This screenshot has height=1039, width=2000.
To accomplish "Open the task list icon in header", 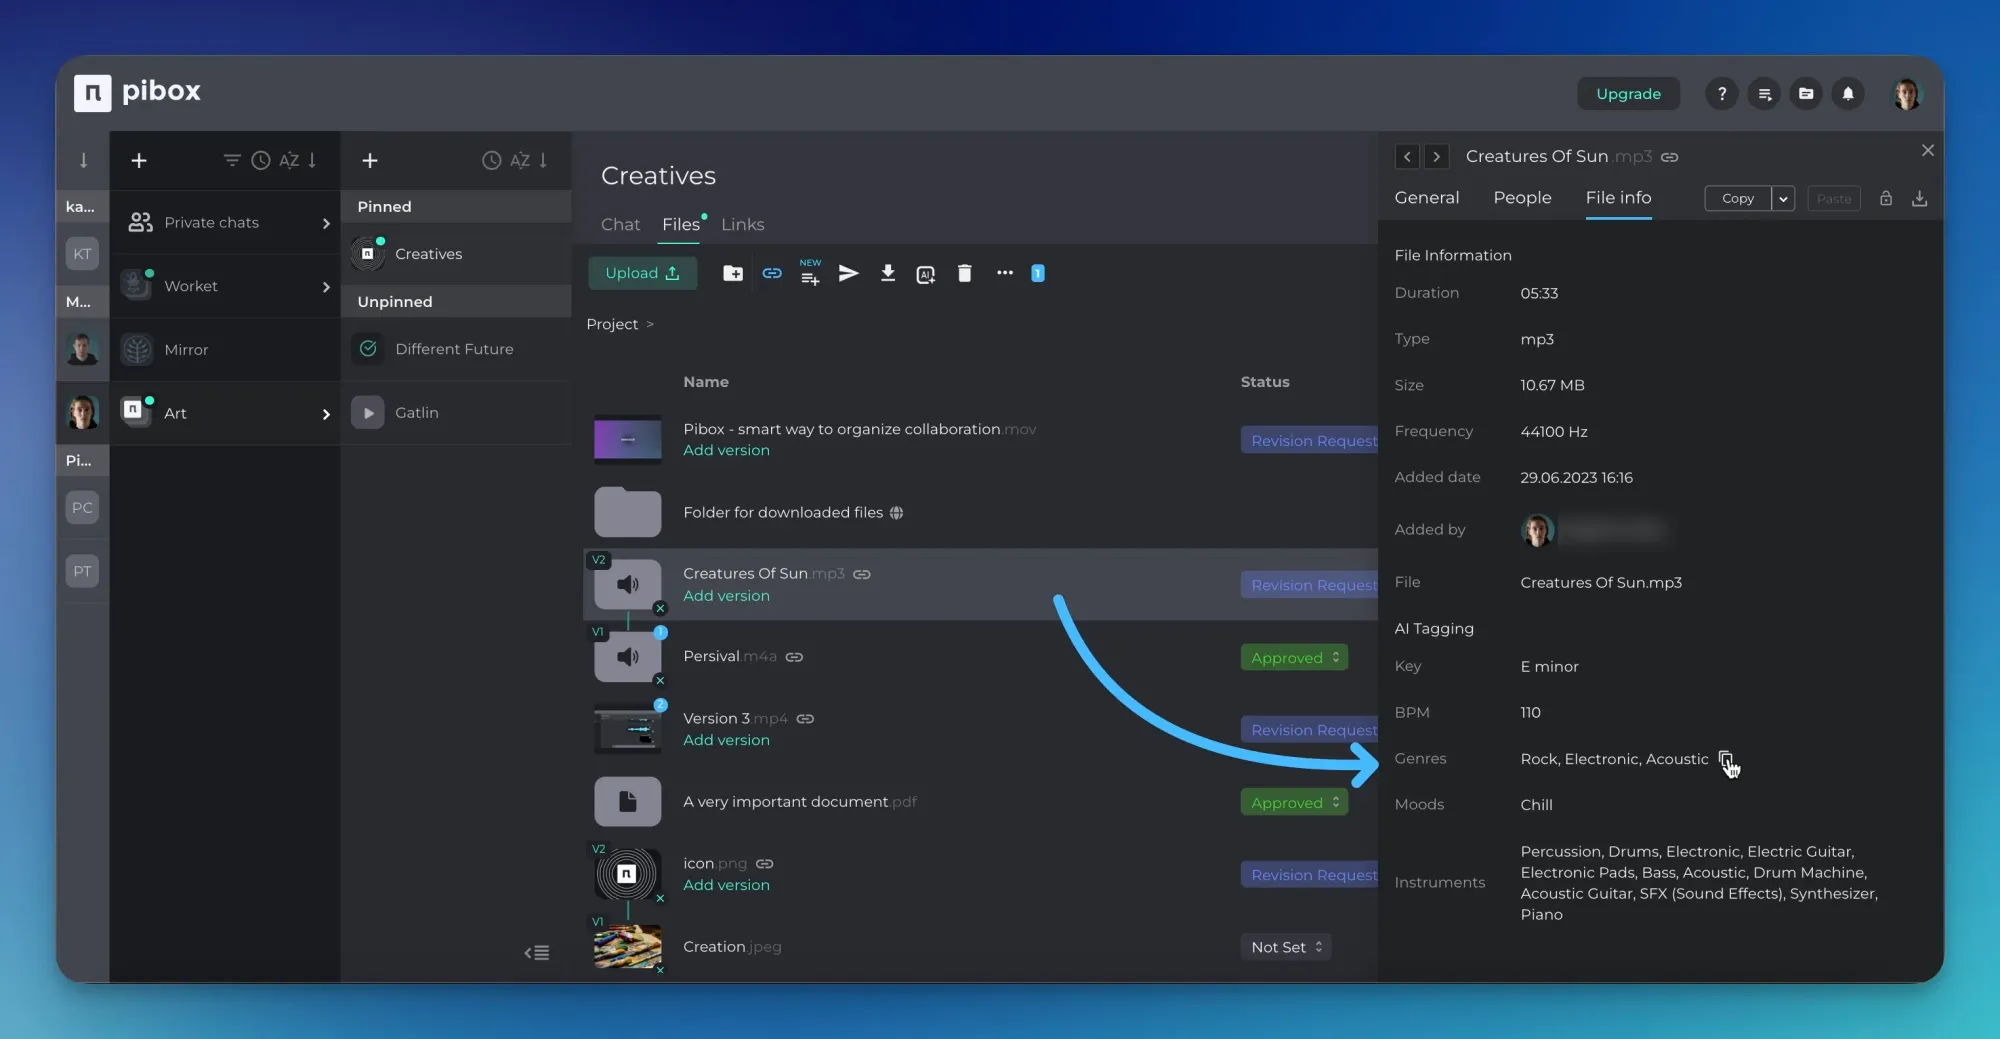I will click(1764, 93).
